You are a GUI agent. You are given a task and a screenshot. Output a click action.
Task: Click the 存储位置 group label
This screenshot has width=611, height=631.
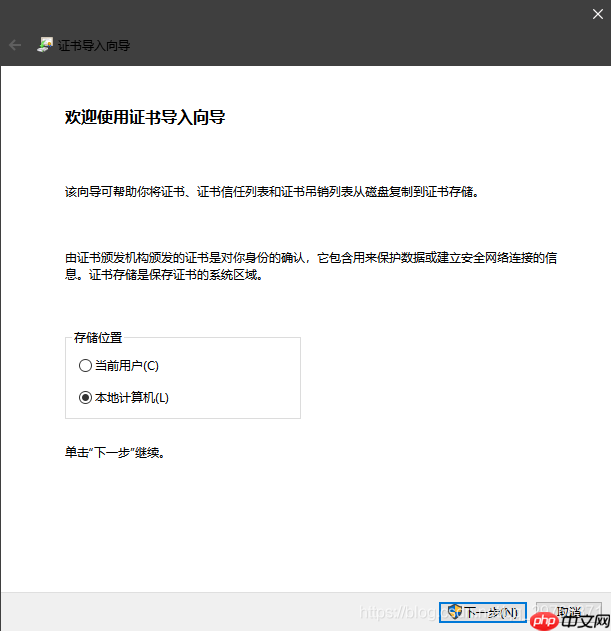coord(98,337)
